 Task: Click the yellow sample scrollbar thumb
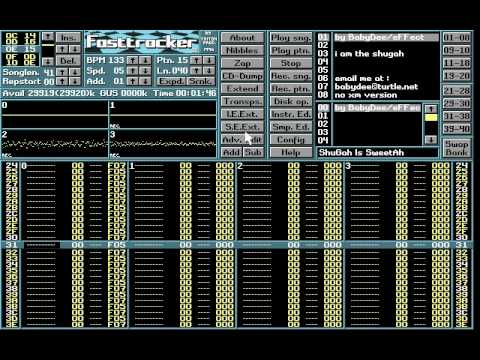431,117
